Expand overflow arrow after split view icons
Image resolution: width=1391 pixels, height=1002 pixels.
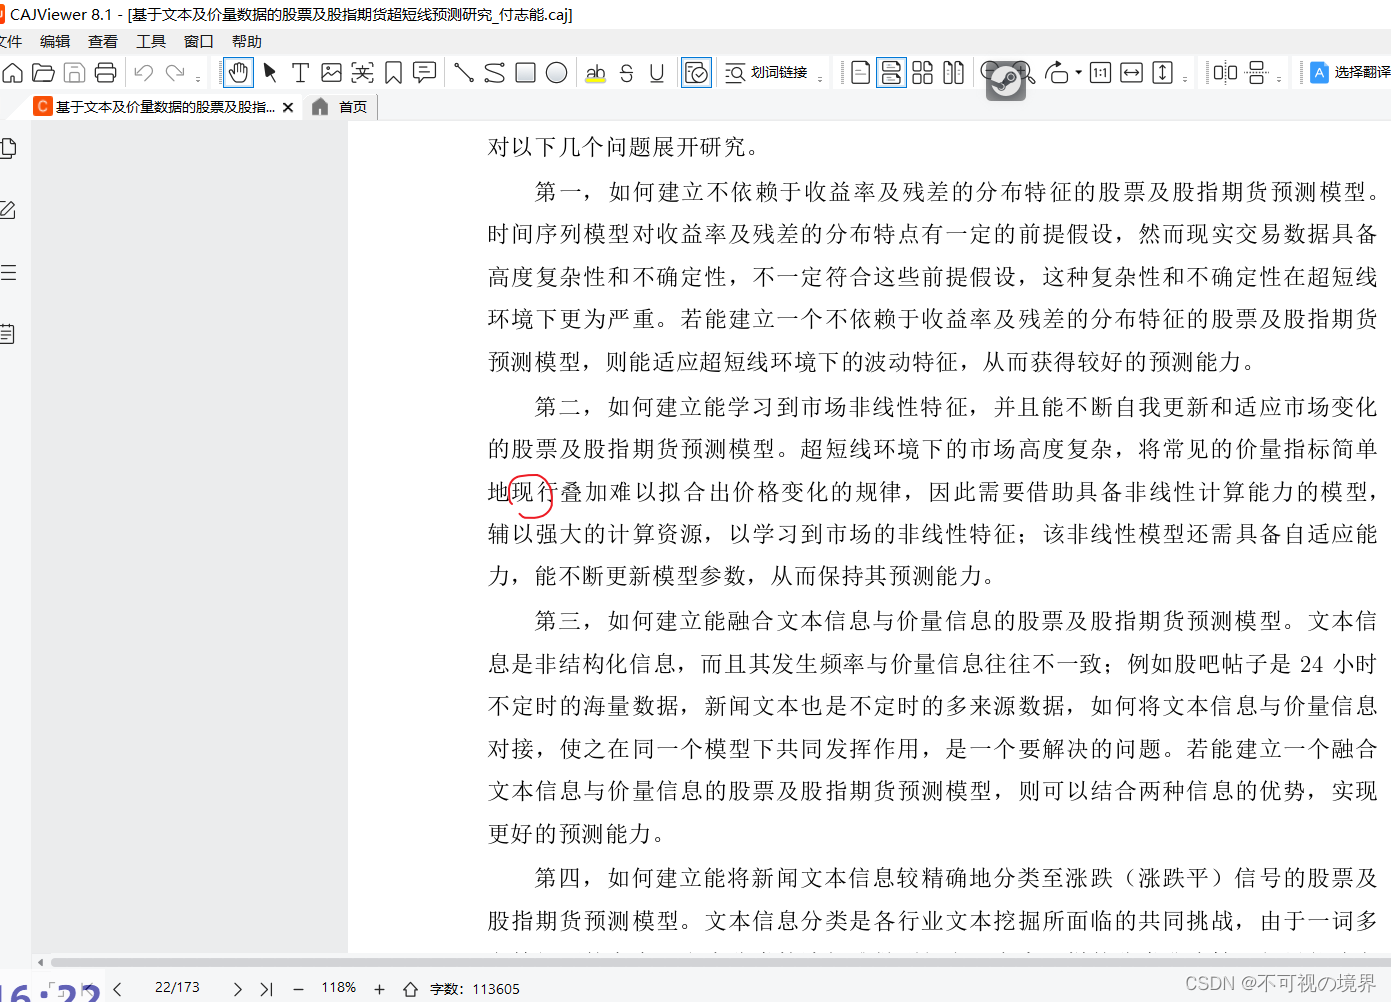(x=1279, y=78)
